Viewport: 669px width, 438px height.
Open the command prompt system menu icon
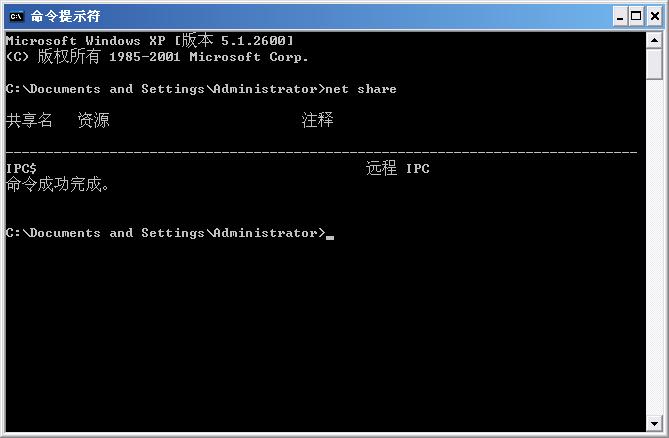16,16
